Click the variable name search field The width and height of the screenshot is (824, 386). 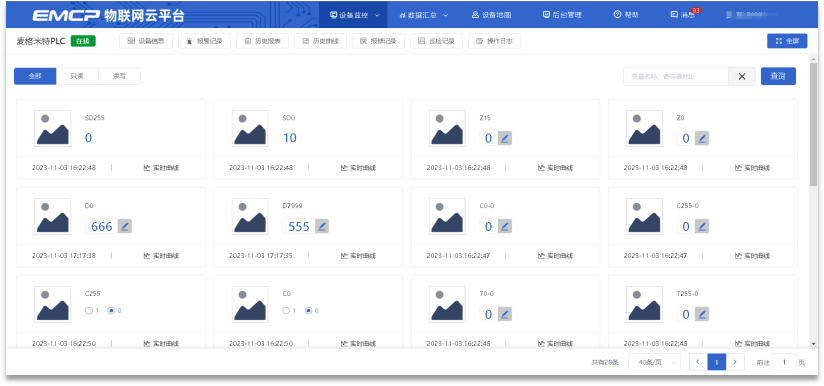point(676,76)
